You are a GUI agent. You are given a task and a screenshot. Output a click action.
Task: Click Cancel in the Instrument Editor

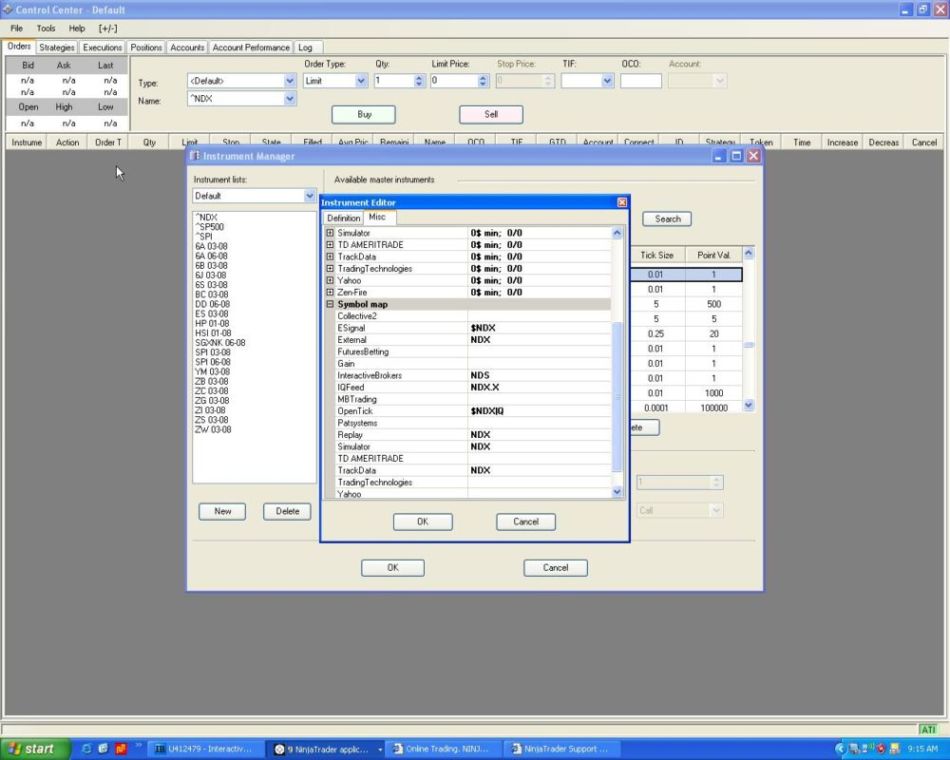[x=525, y=522]
